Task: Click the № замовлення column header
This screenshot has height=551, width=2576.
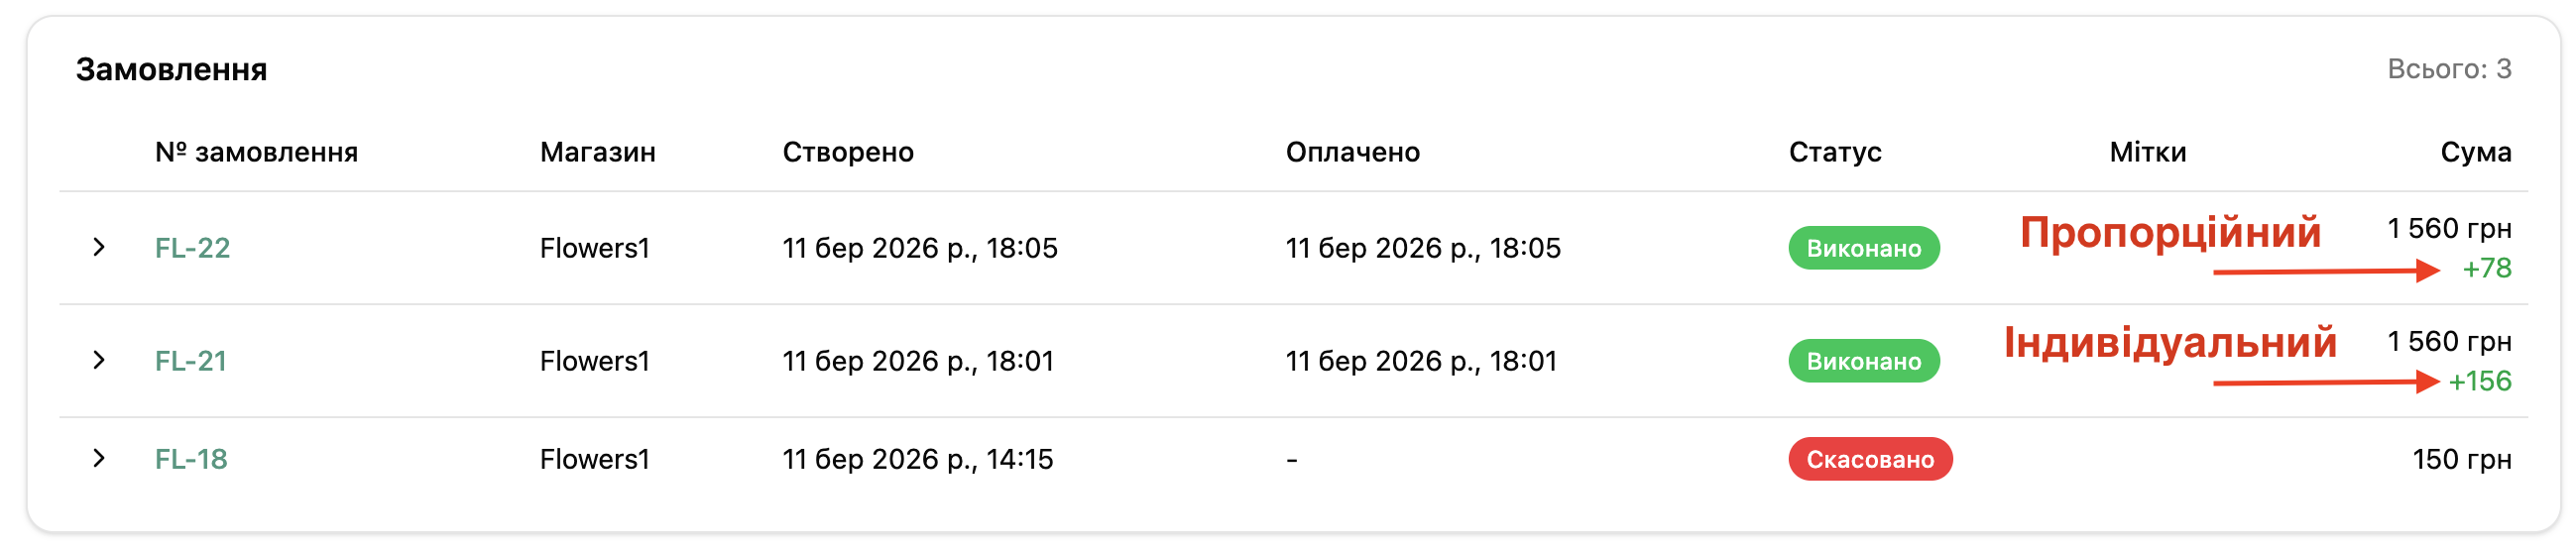Action: pyautogui.click(x=256, y=152)
